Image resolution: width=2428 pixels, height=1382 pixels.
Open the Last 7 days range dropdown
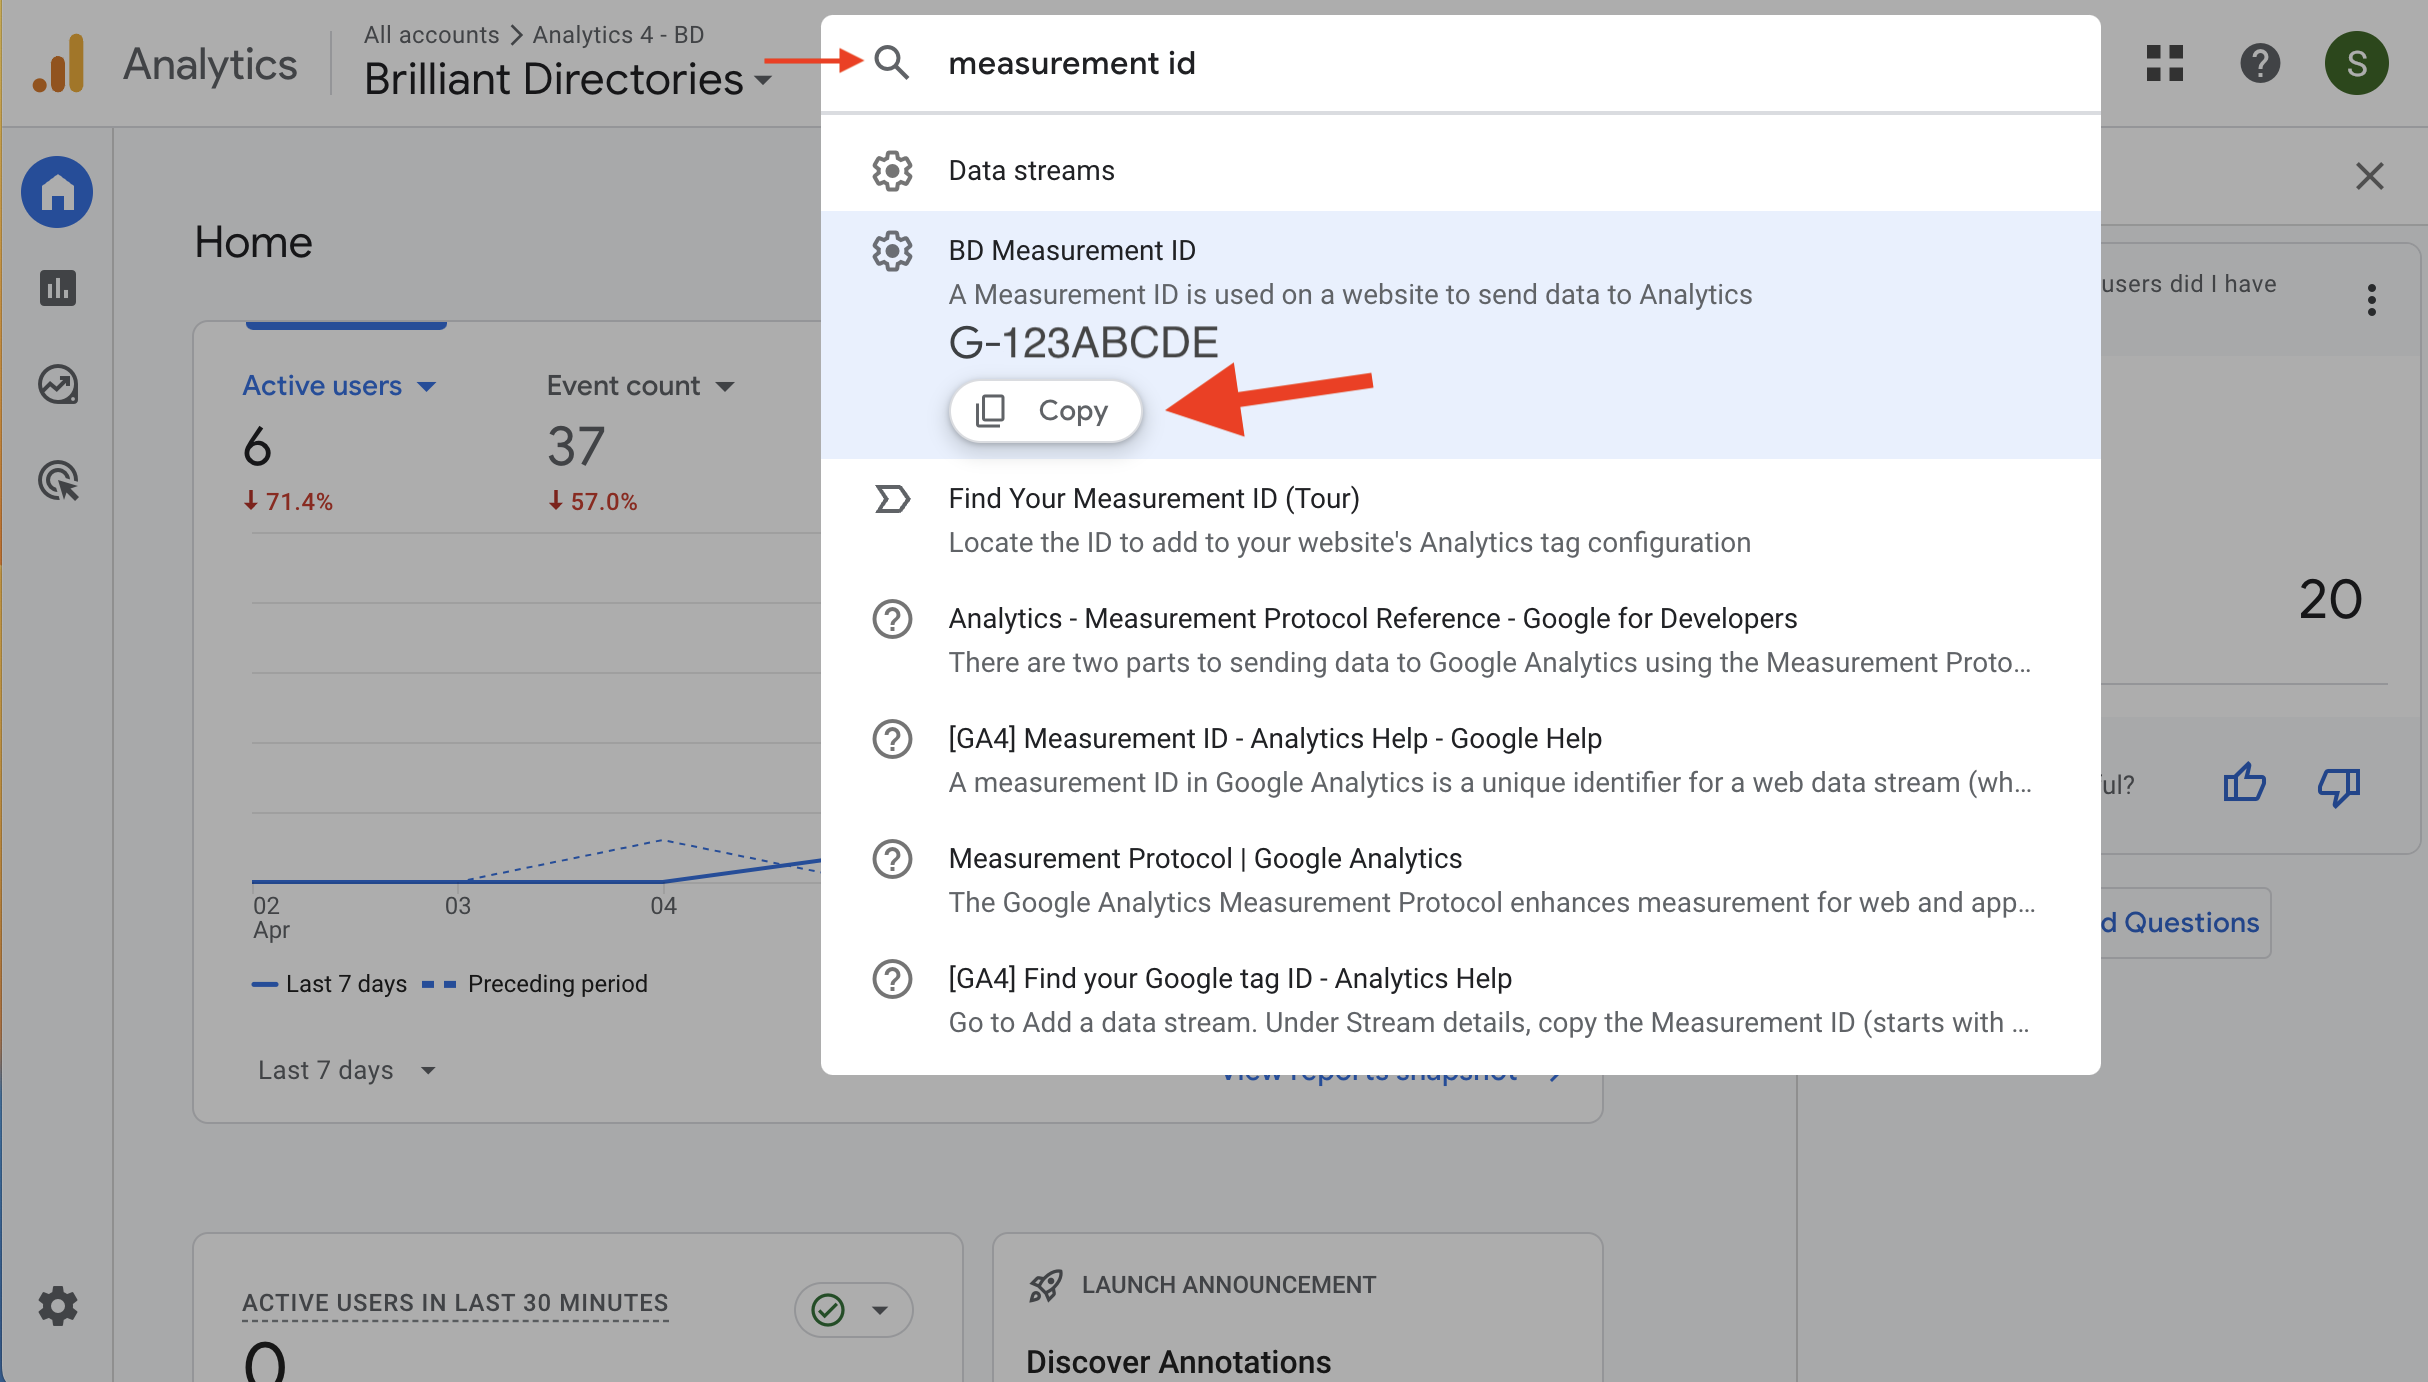coord(346,1070)
